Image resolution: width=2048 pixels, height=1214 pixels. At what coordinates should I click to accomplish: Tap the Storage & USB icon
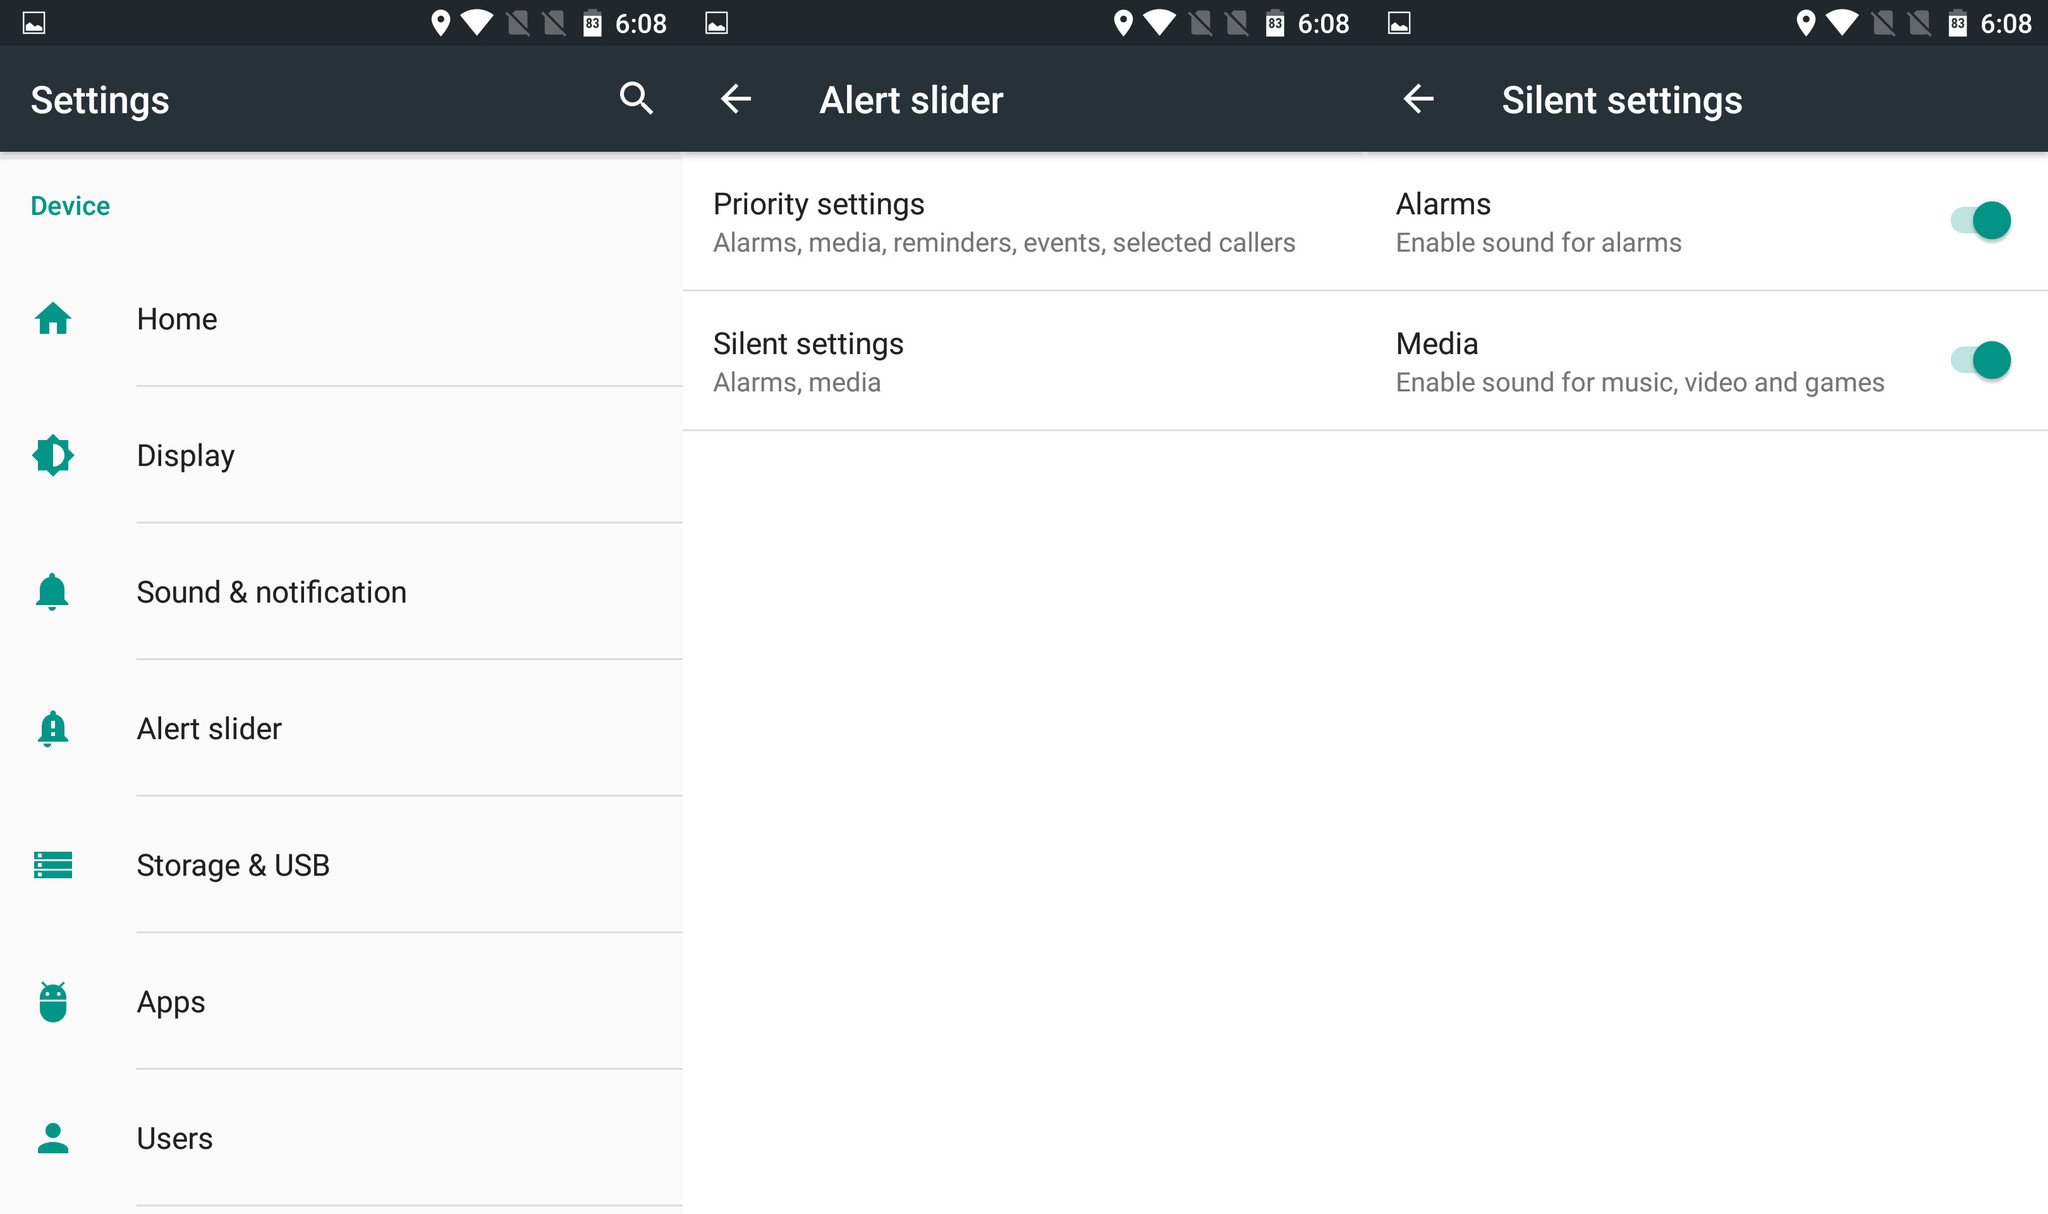pyautogui.click(x=53, y=865)
